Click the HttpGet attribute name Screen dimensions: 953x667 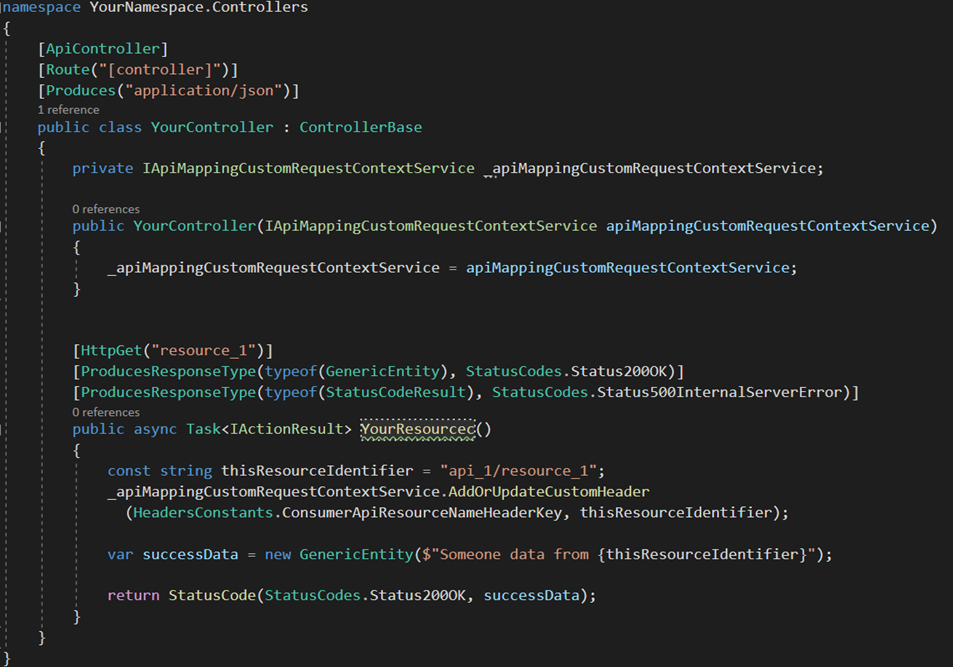(111, 351)
